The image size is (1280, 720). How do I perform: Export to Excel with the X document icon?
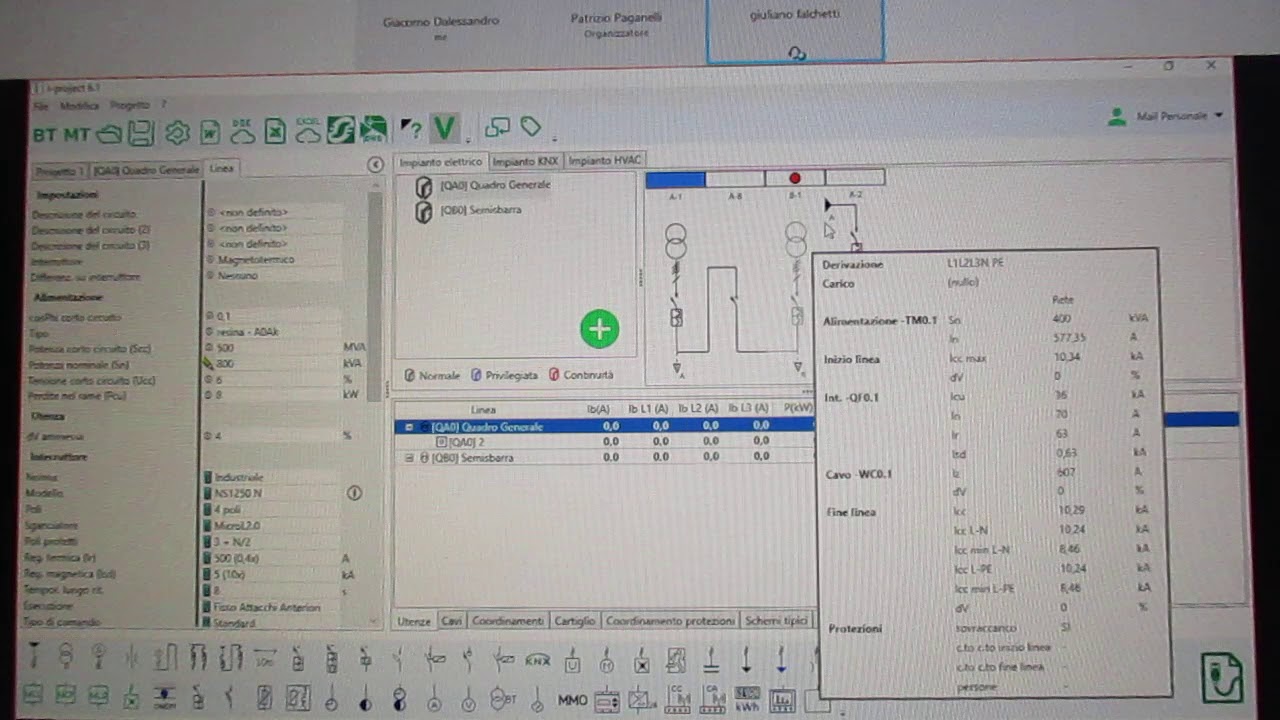coord(275,131)
